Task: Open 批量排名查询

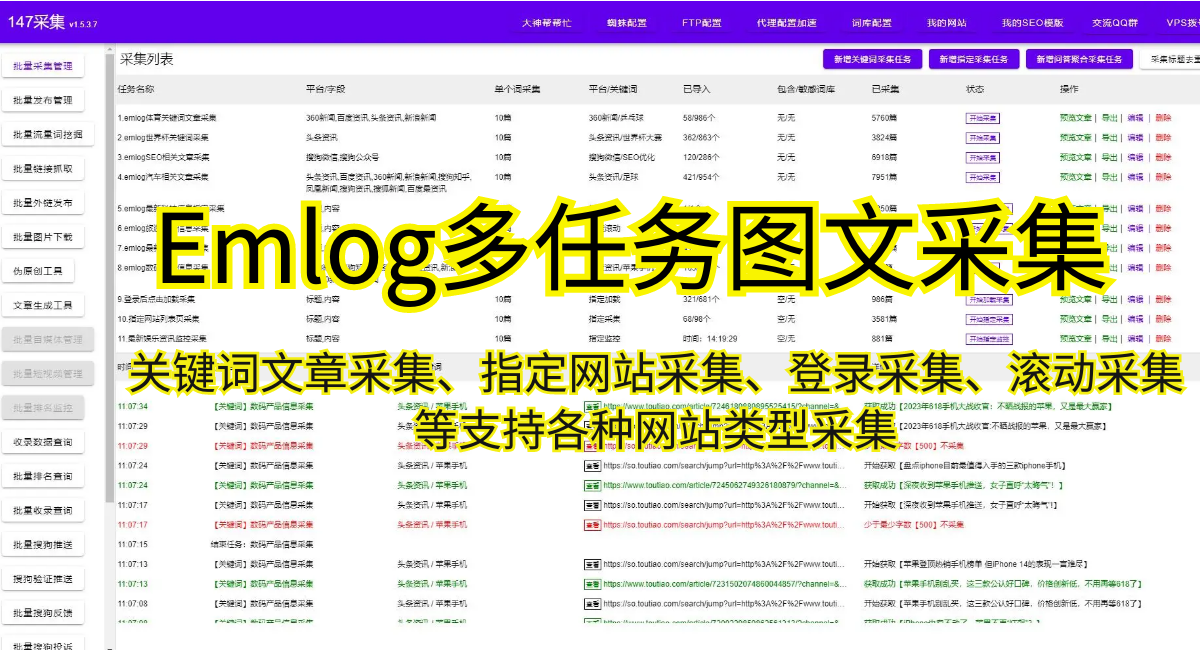Action: click(x=43, y=476)
